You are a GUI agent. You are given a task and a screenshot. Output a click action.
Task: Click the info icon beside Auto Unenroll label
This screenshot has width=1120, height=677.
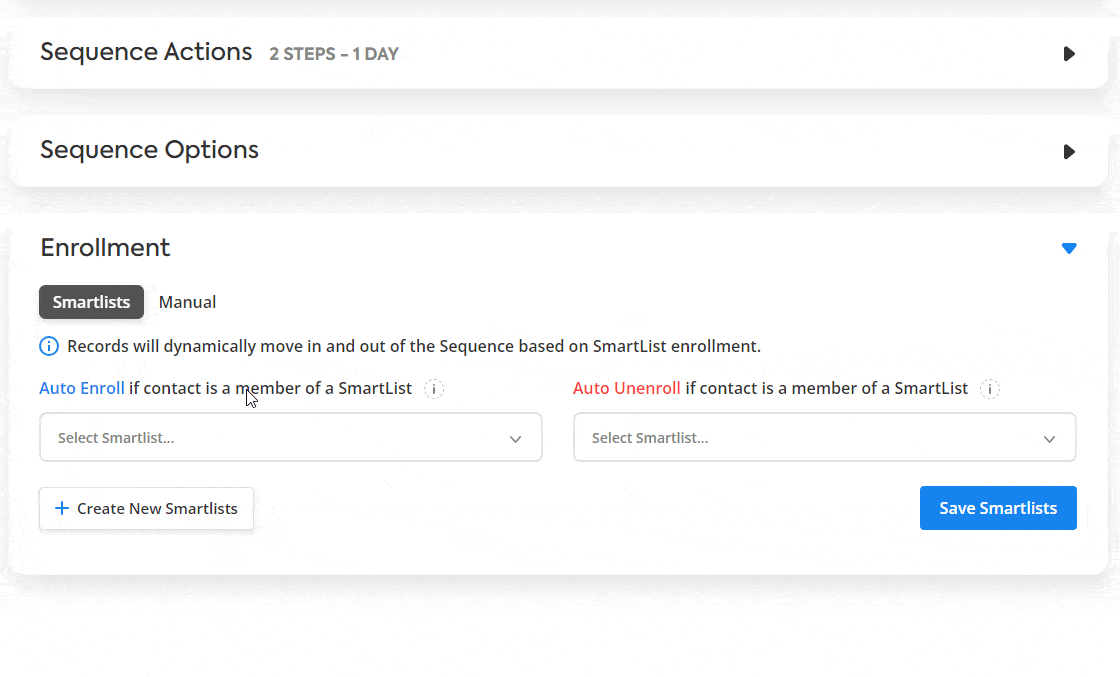tap(989, 388)
